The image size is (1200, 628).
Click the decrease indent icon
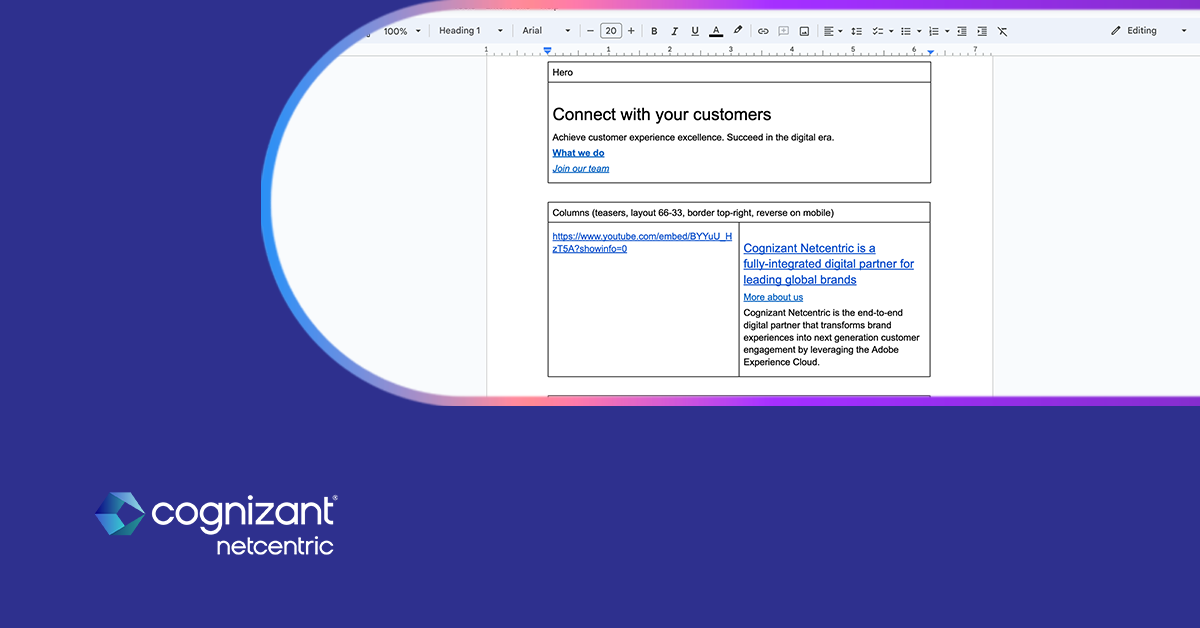click(x=961, y=31)
